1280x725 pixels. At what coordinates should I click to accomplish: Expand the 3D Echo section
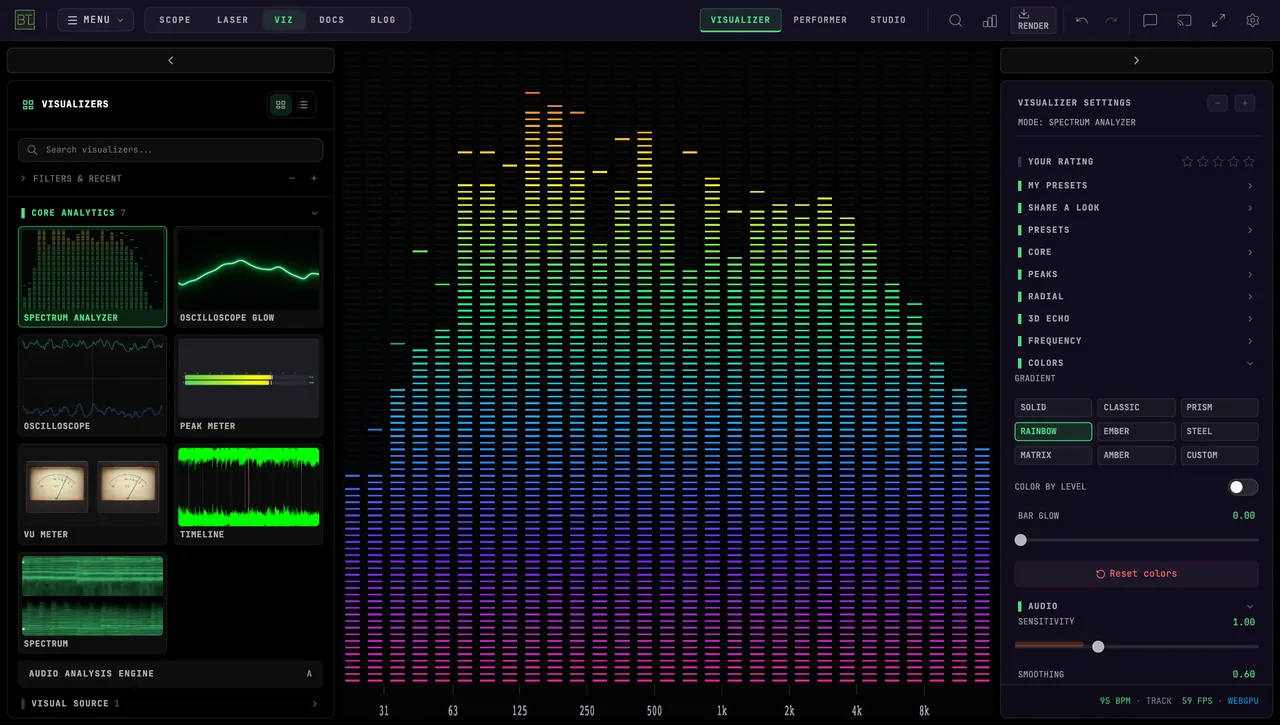tap(1136, 319)
